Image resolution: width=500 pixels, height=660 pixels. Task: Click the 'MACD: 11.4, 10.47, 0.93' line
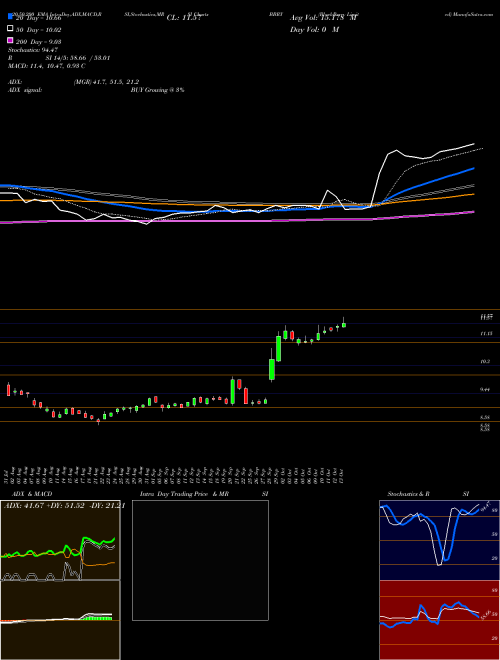(x=47, y=66)
